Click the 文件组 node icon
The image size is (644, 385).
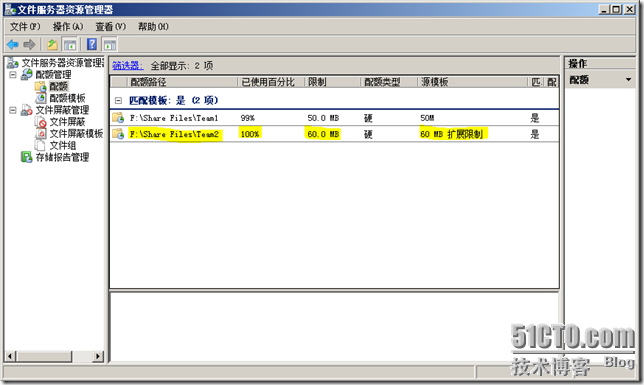(x=40, y=145)
